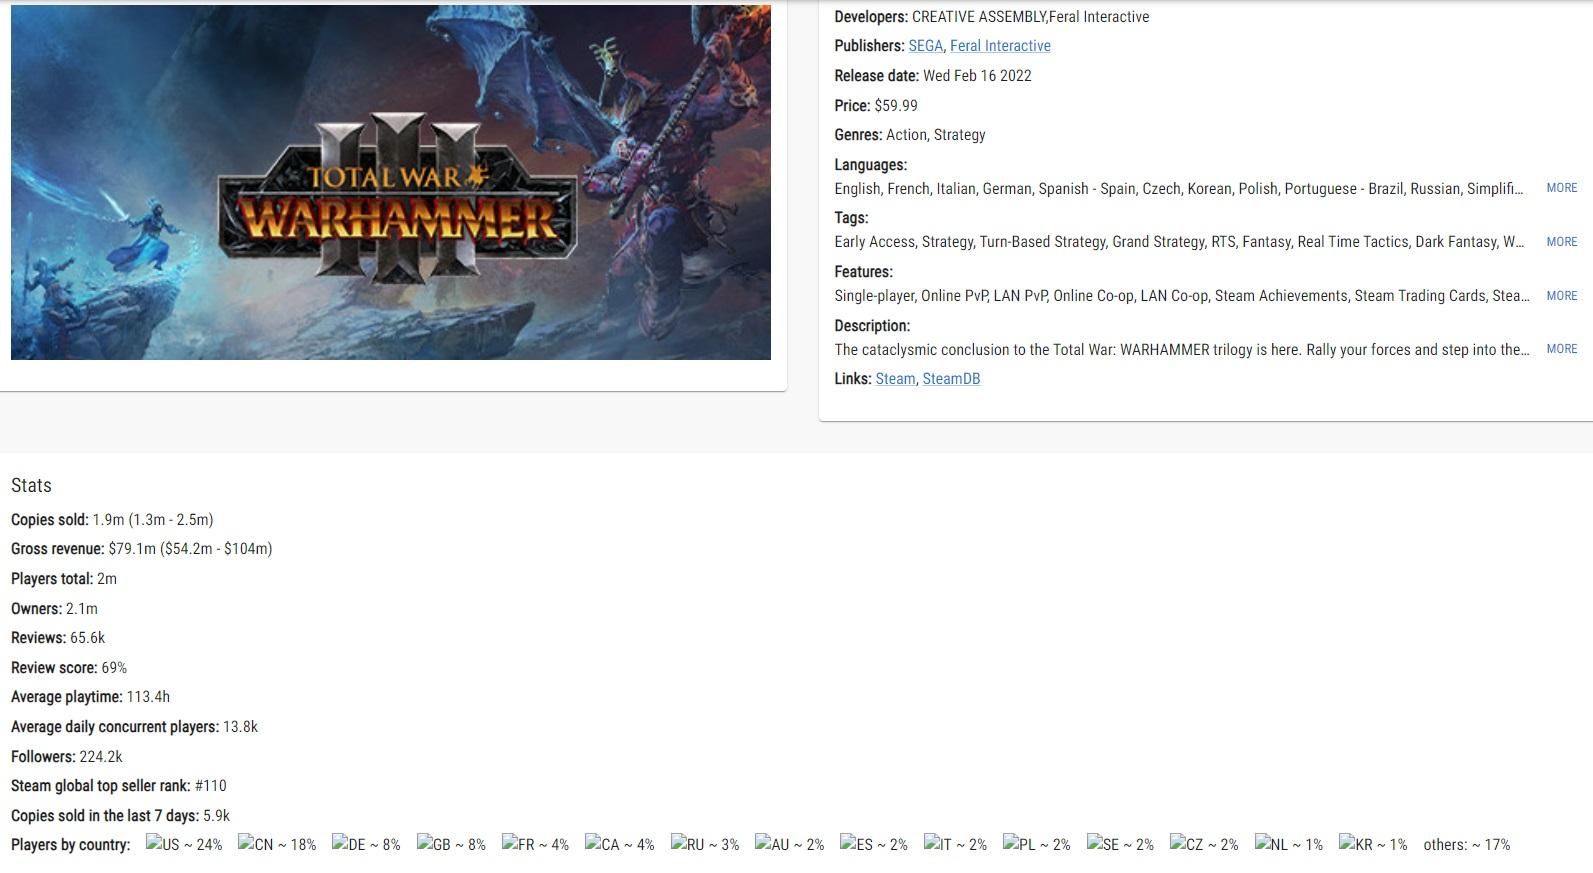Select Average daily concurrent players 13.8k
The image size is (1593, 873).
pos(134,727)
